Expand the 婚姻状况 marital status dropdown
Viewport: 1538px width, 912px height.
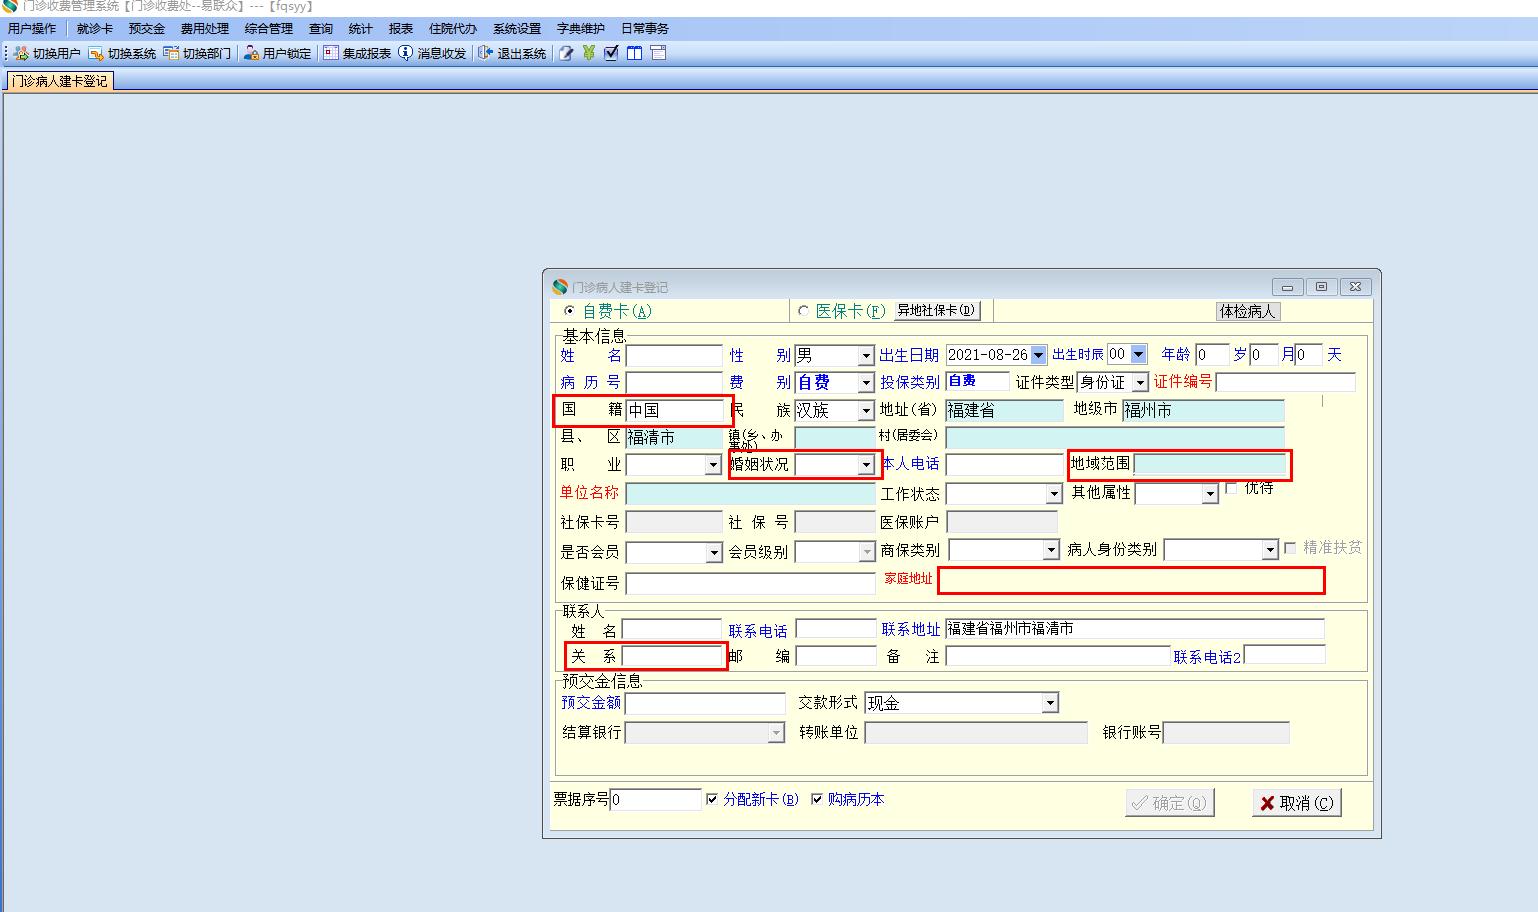pos(866,465)
